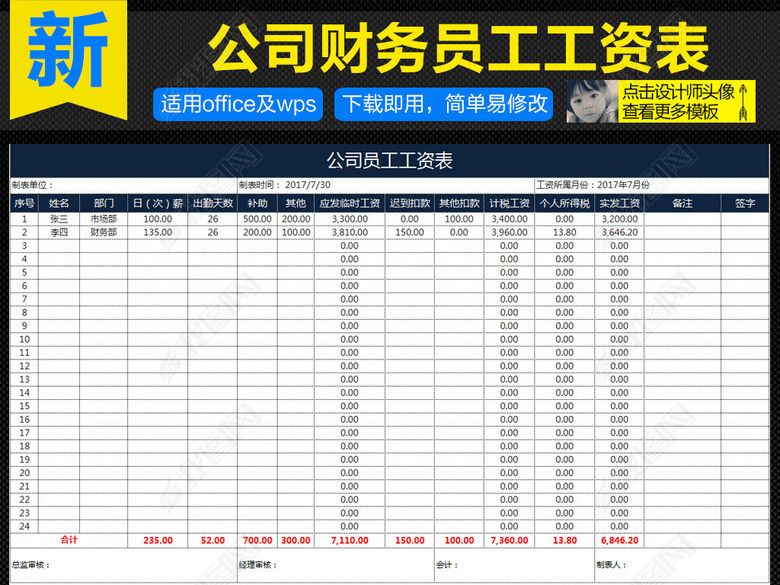
Task: Select the '其他扣款' column header
Action: click(459, 203)
